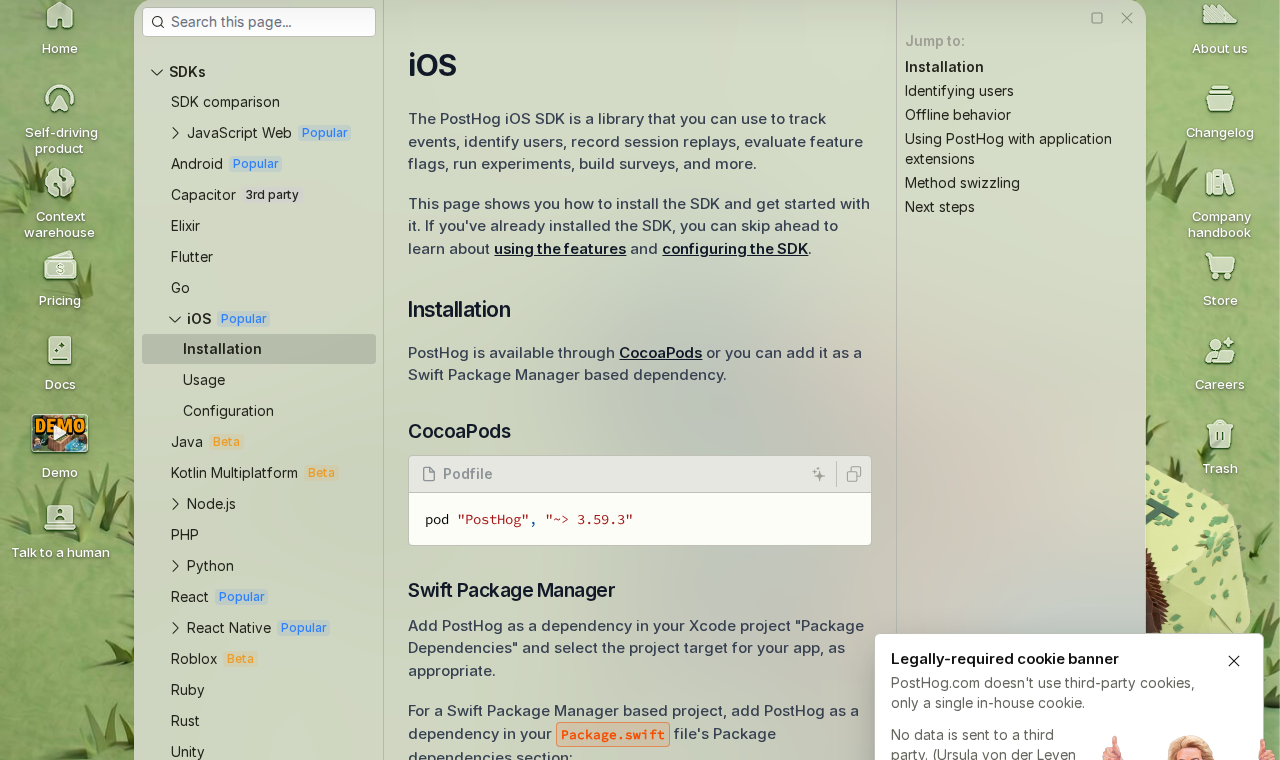Jump to Method swizzling section

tap(962, 183)
